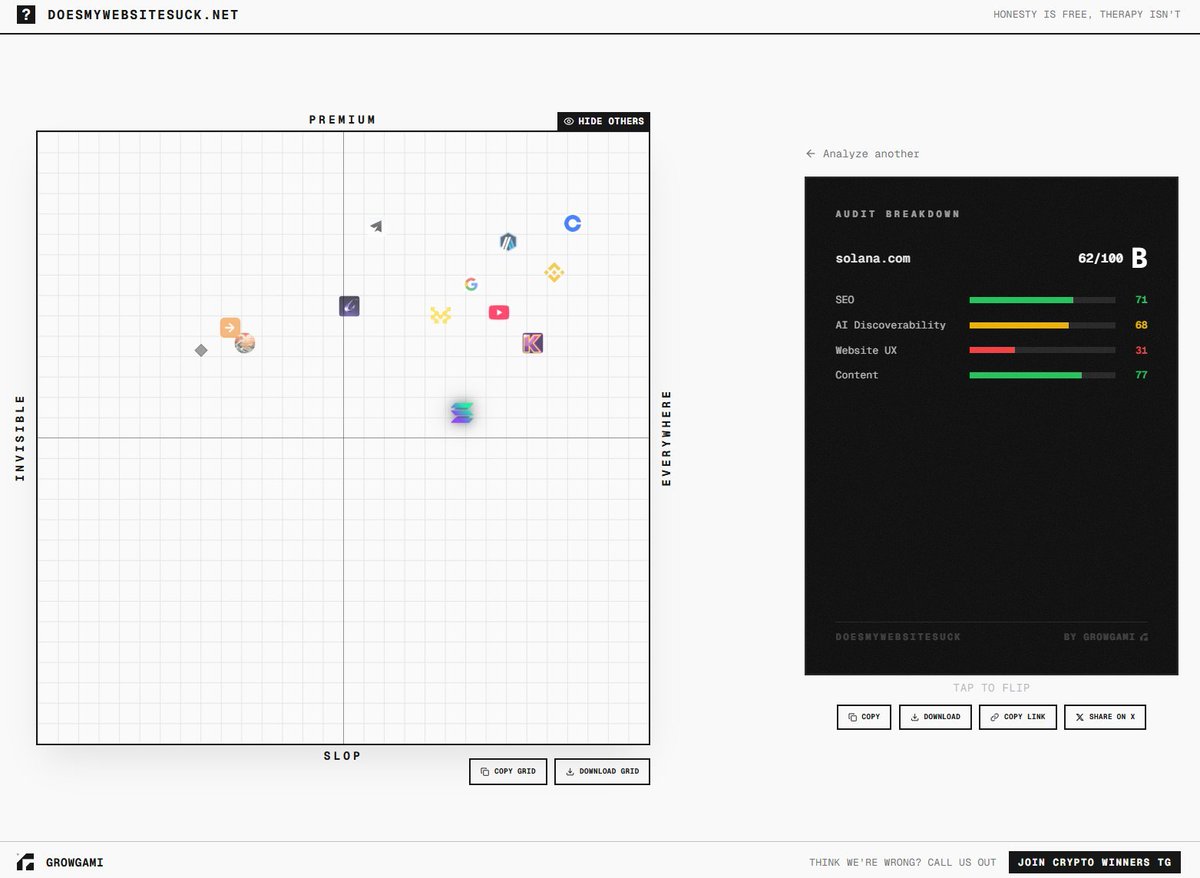Click the SEO score bar
The height and width of the screenshot is (878, 1200).
point(1042,300)
